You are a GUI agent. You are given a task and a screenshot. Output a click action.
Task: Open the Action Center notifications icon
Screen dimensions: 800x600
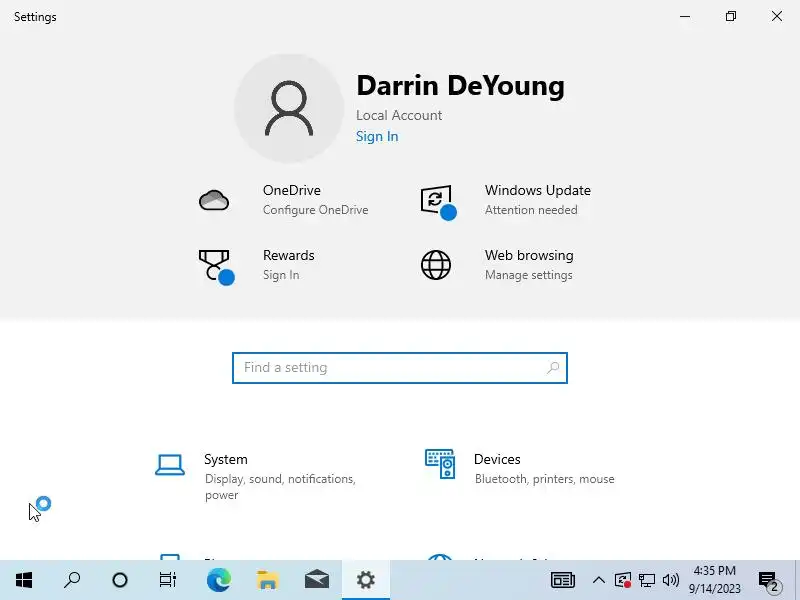[x=770, y=581]
